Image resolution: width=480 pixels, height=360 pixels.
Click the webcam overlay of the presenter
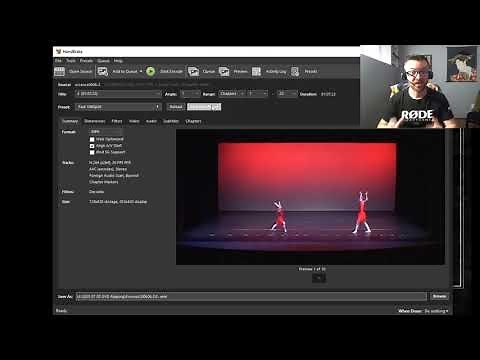[x=420, y=86]
